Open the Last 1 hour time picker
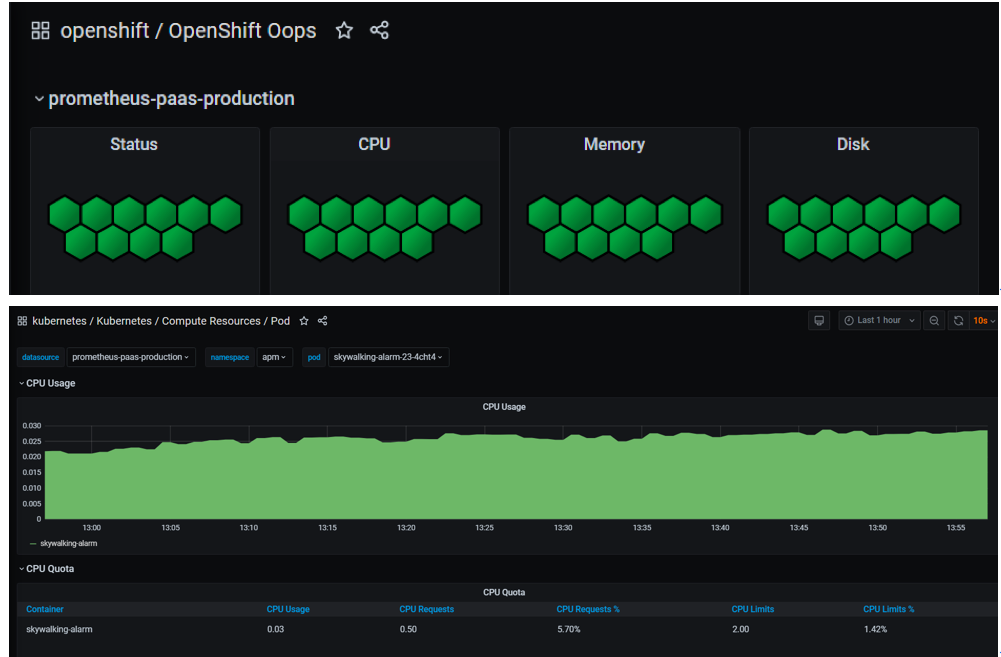Screen dimensions: 1001x657 click(879, 321)
